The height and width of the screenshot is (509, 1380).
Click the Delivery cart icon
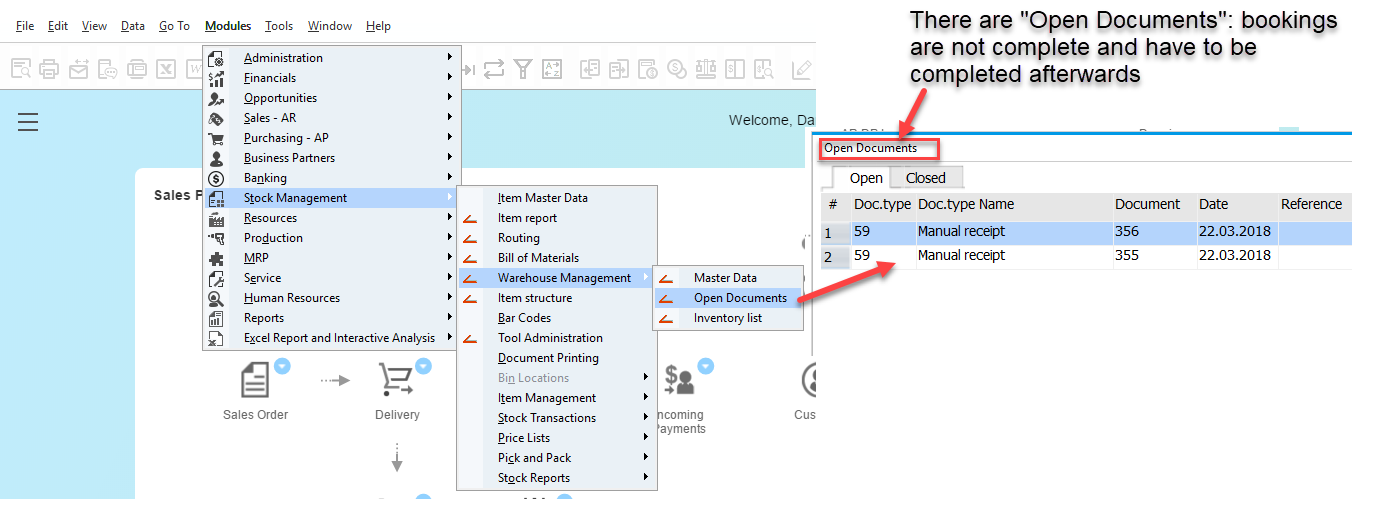click(x=396, y=380)
